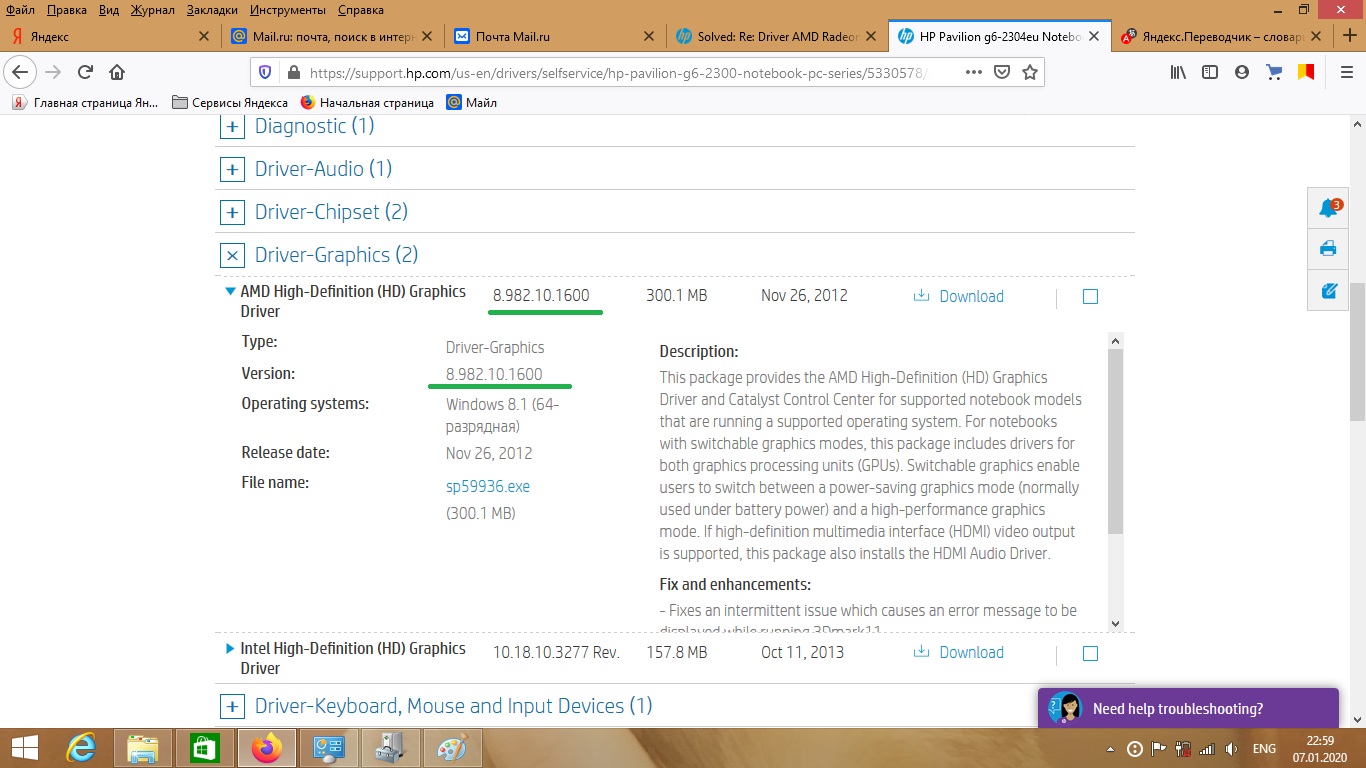Expand the Driver-Chipset (2) section

tap(232, 212)
